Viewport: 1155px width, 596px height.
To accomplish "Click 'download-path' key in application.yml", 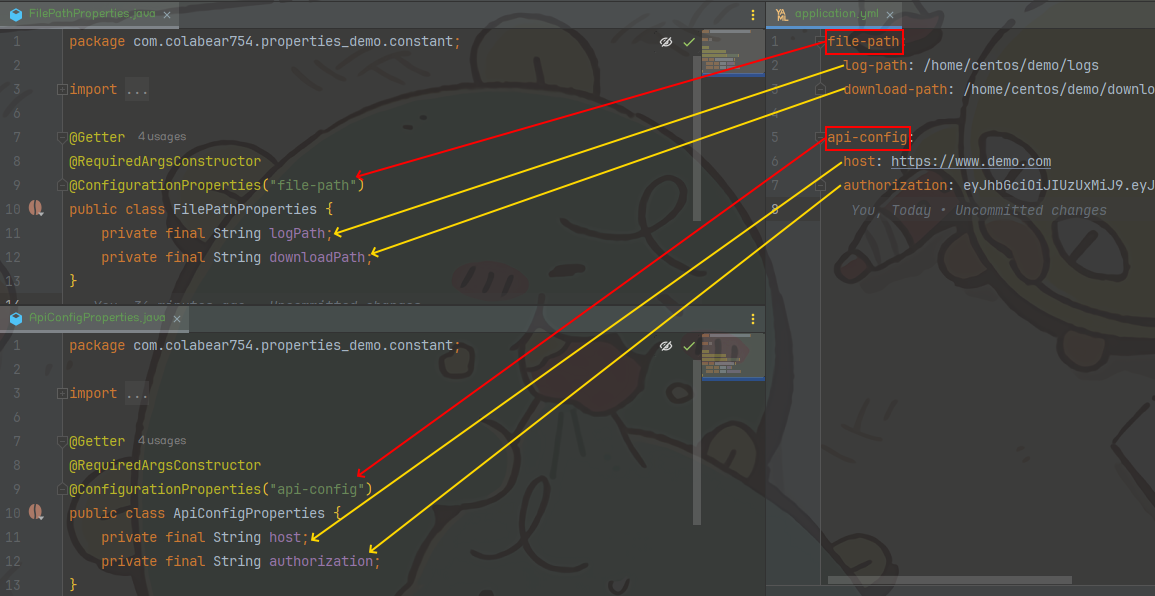I will (895, 90).
